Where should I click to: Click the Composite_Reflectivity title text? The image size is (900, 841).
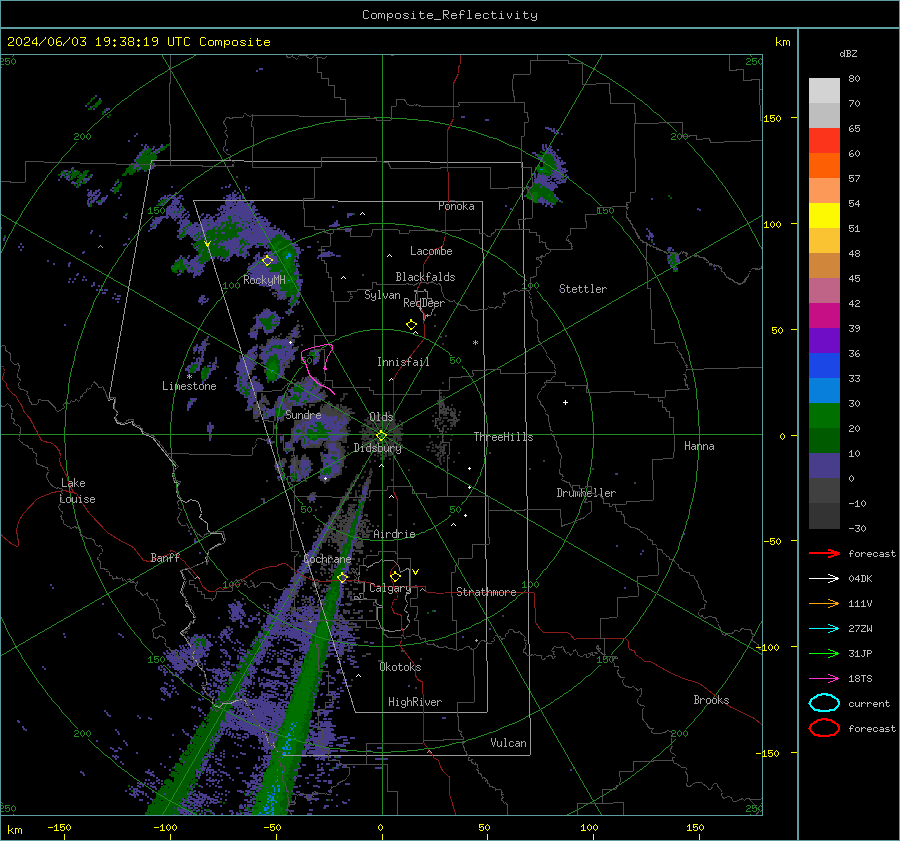coord(449,15)
